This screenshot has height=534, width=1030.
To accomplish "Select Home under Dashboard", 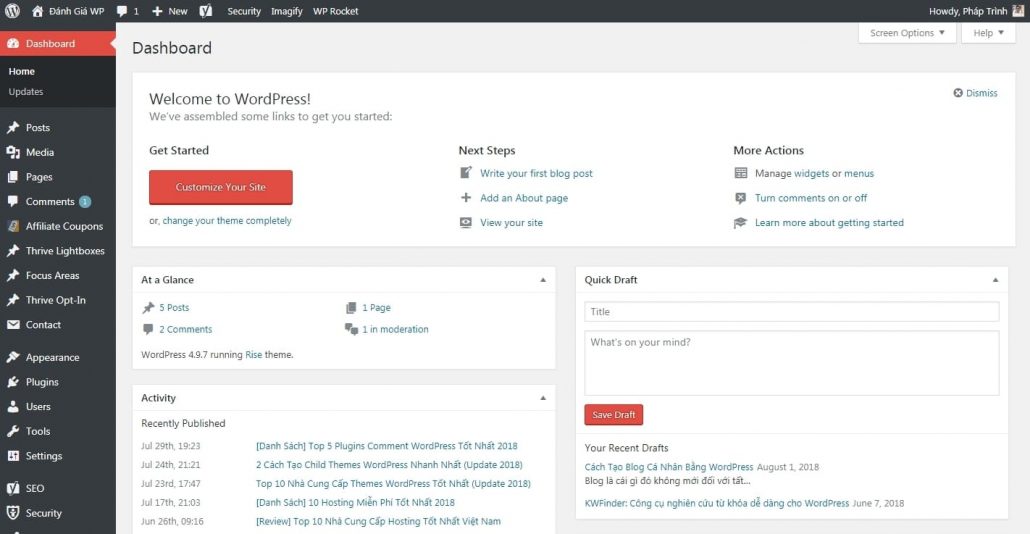I will [22, 71].
